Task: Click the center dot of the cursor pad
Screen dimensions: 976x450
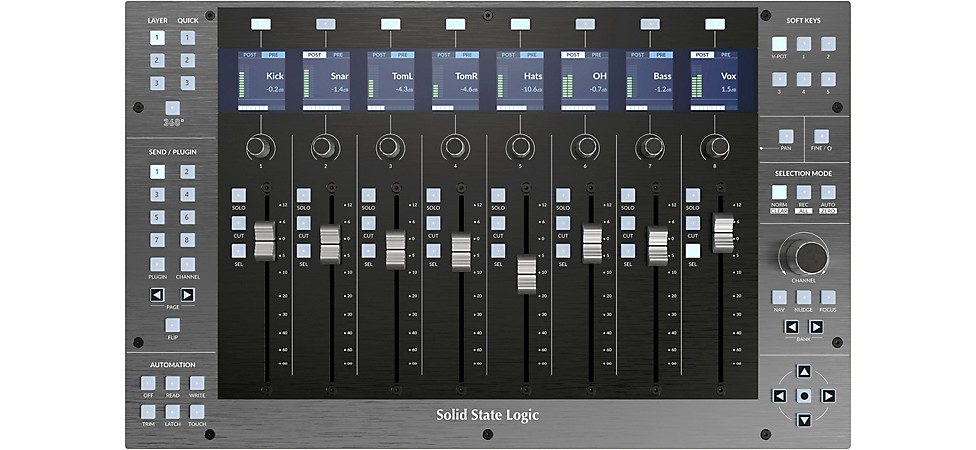Action: 804,396
